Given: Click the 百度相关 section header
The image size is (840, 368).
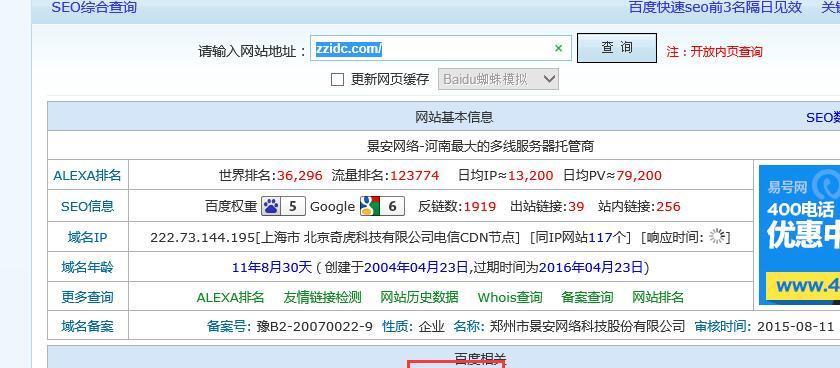Looking at the screenshot, I should click(480, 358).
